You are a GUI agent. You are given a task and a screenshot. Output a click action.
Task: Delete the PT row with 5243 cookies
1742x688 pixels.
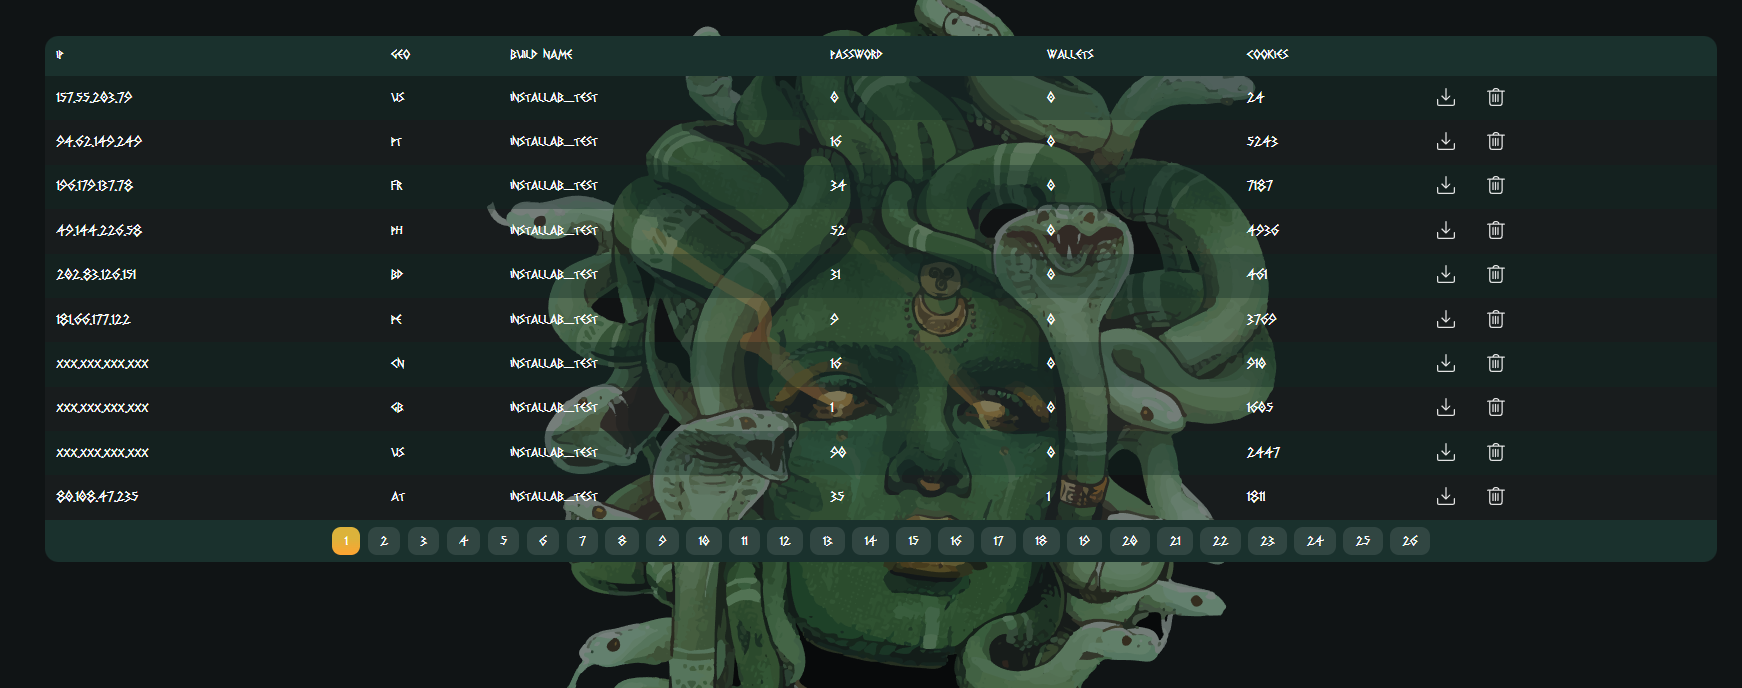(x=1496, y=141)
